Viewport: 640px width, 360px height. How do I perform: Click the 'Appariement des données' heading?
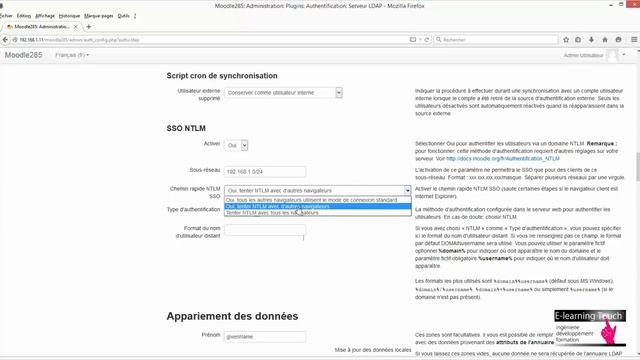point(232,316)
